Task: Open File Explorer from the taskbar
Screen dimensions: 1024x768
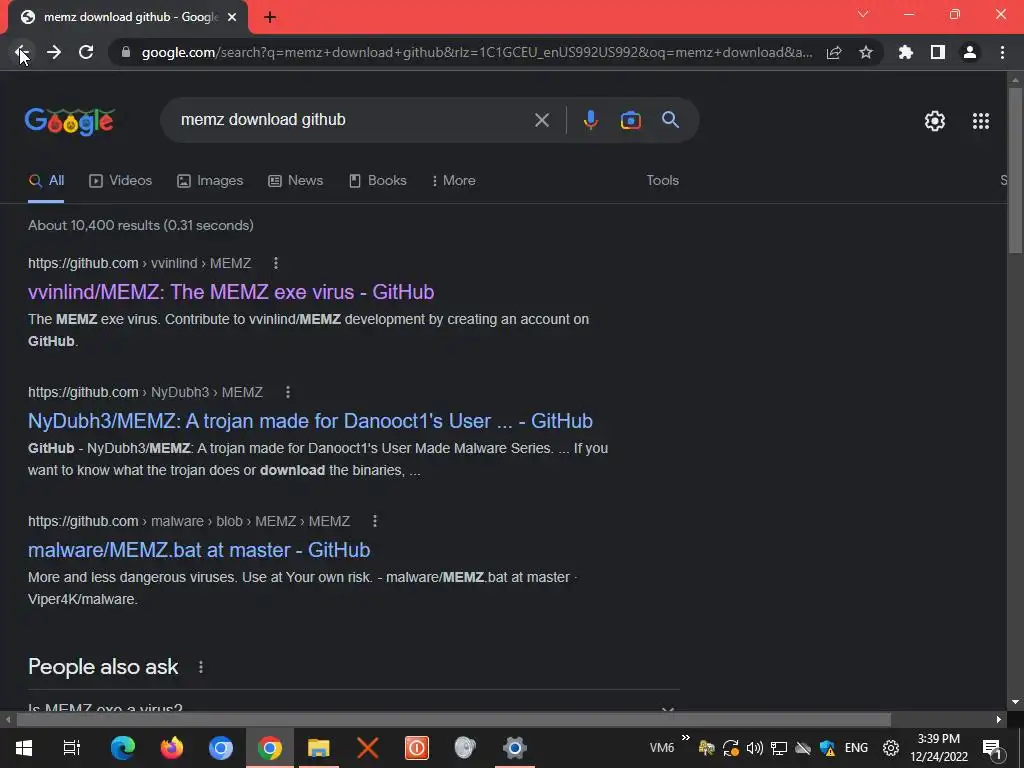Action: pos(319,748)
